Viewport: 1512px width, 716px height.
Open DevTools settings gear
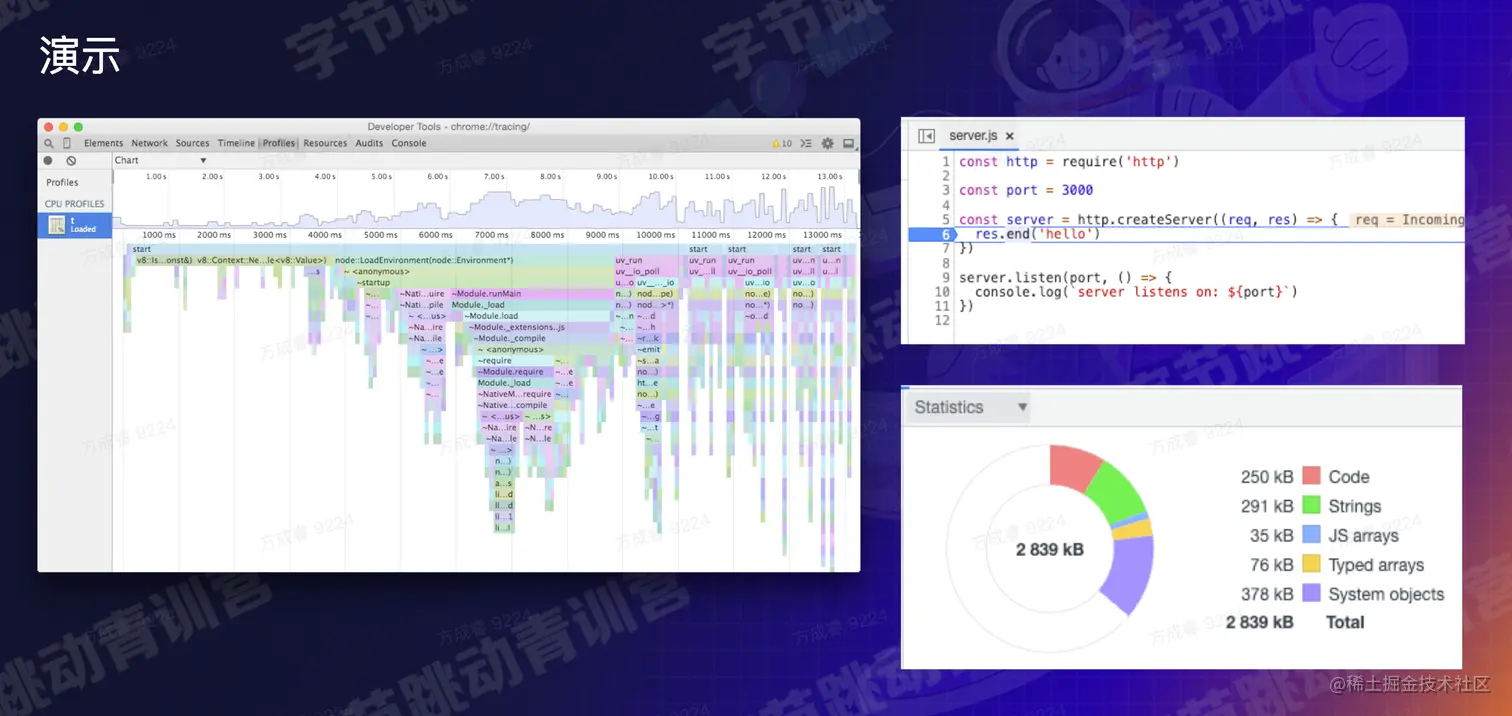827,144
